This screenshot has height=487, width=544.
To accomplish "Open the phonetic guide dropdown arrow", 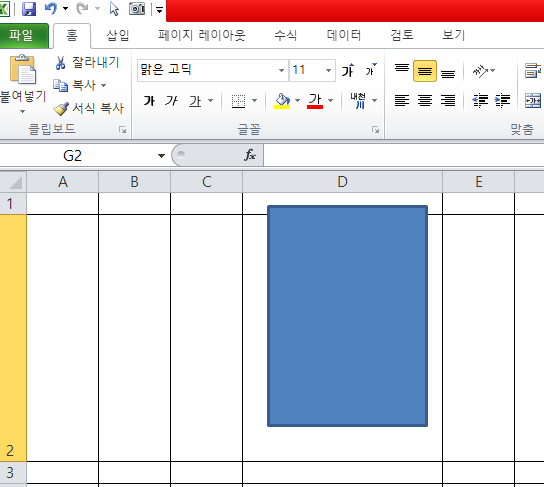I will 375,101.
